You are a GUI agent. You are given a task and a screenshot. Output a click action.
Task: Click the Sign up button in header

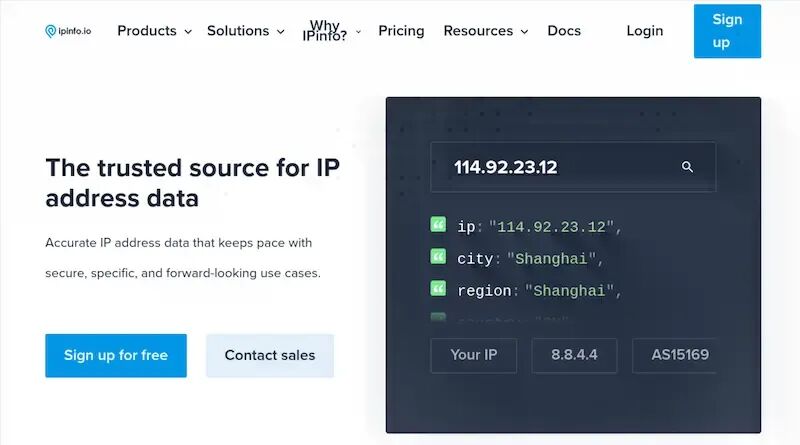727,31
